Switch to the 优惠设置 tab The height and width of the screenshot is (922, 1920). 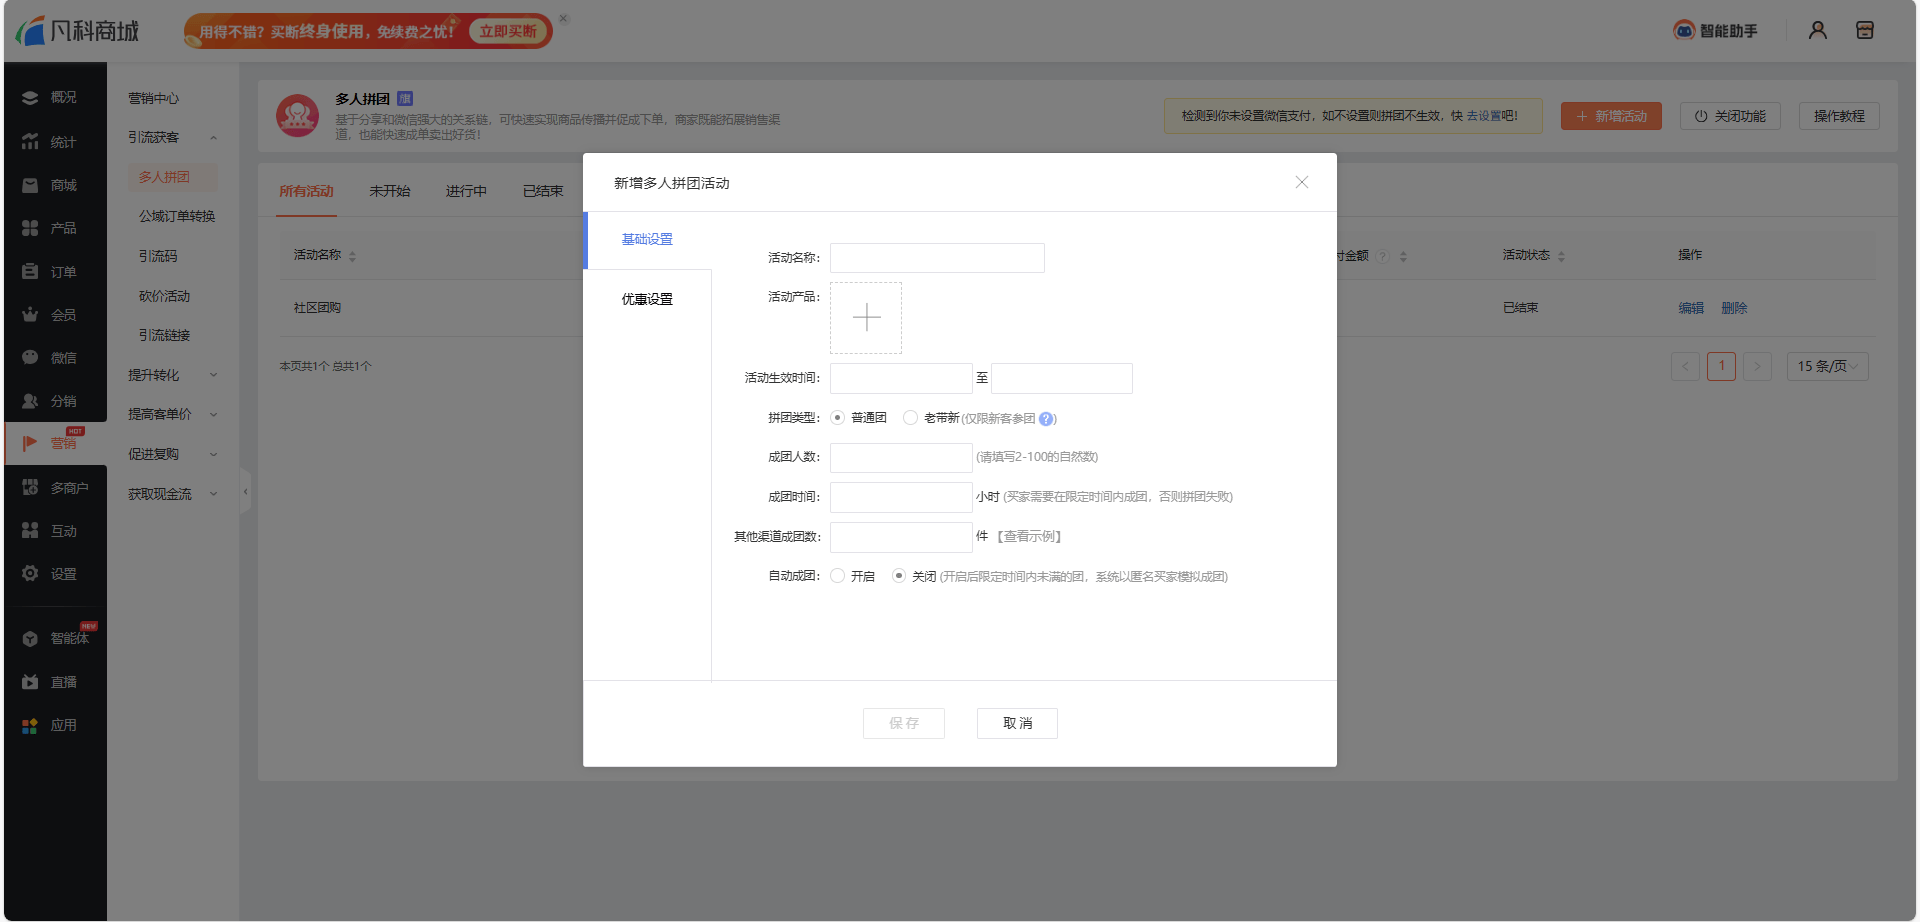(x=647, y=299)
